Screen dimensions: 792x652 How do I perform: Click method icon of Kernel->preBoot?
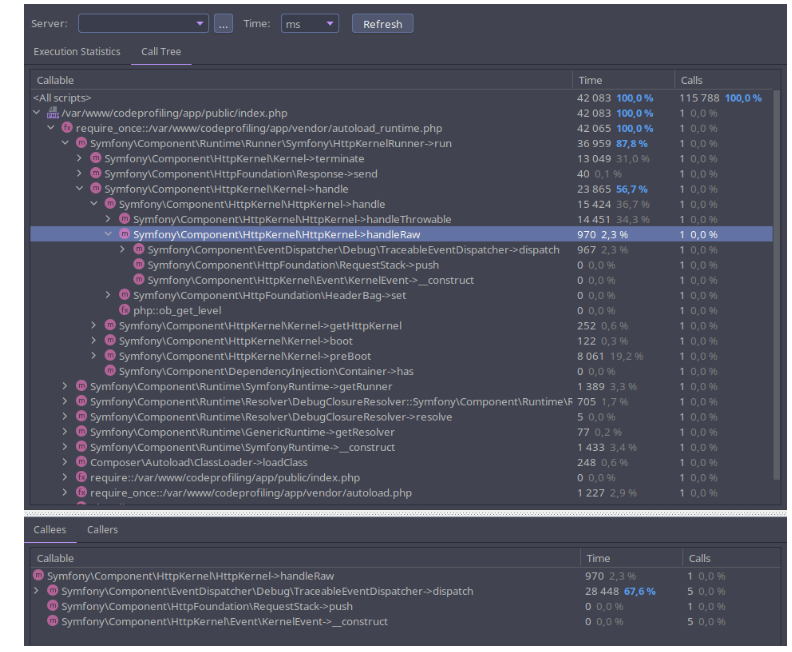(x=110, y=356)
